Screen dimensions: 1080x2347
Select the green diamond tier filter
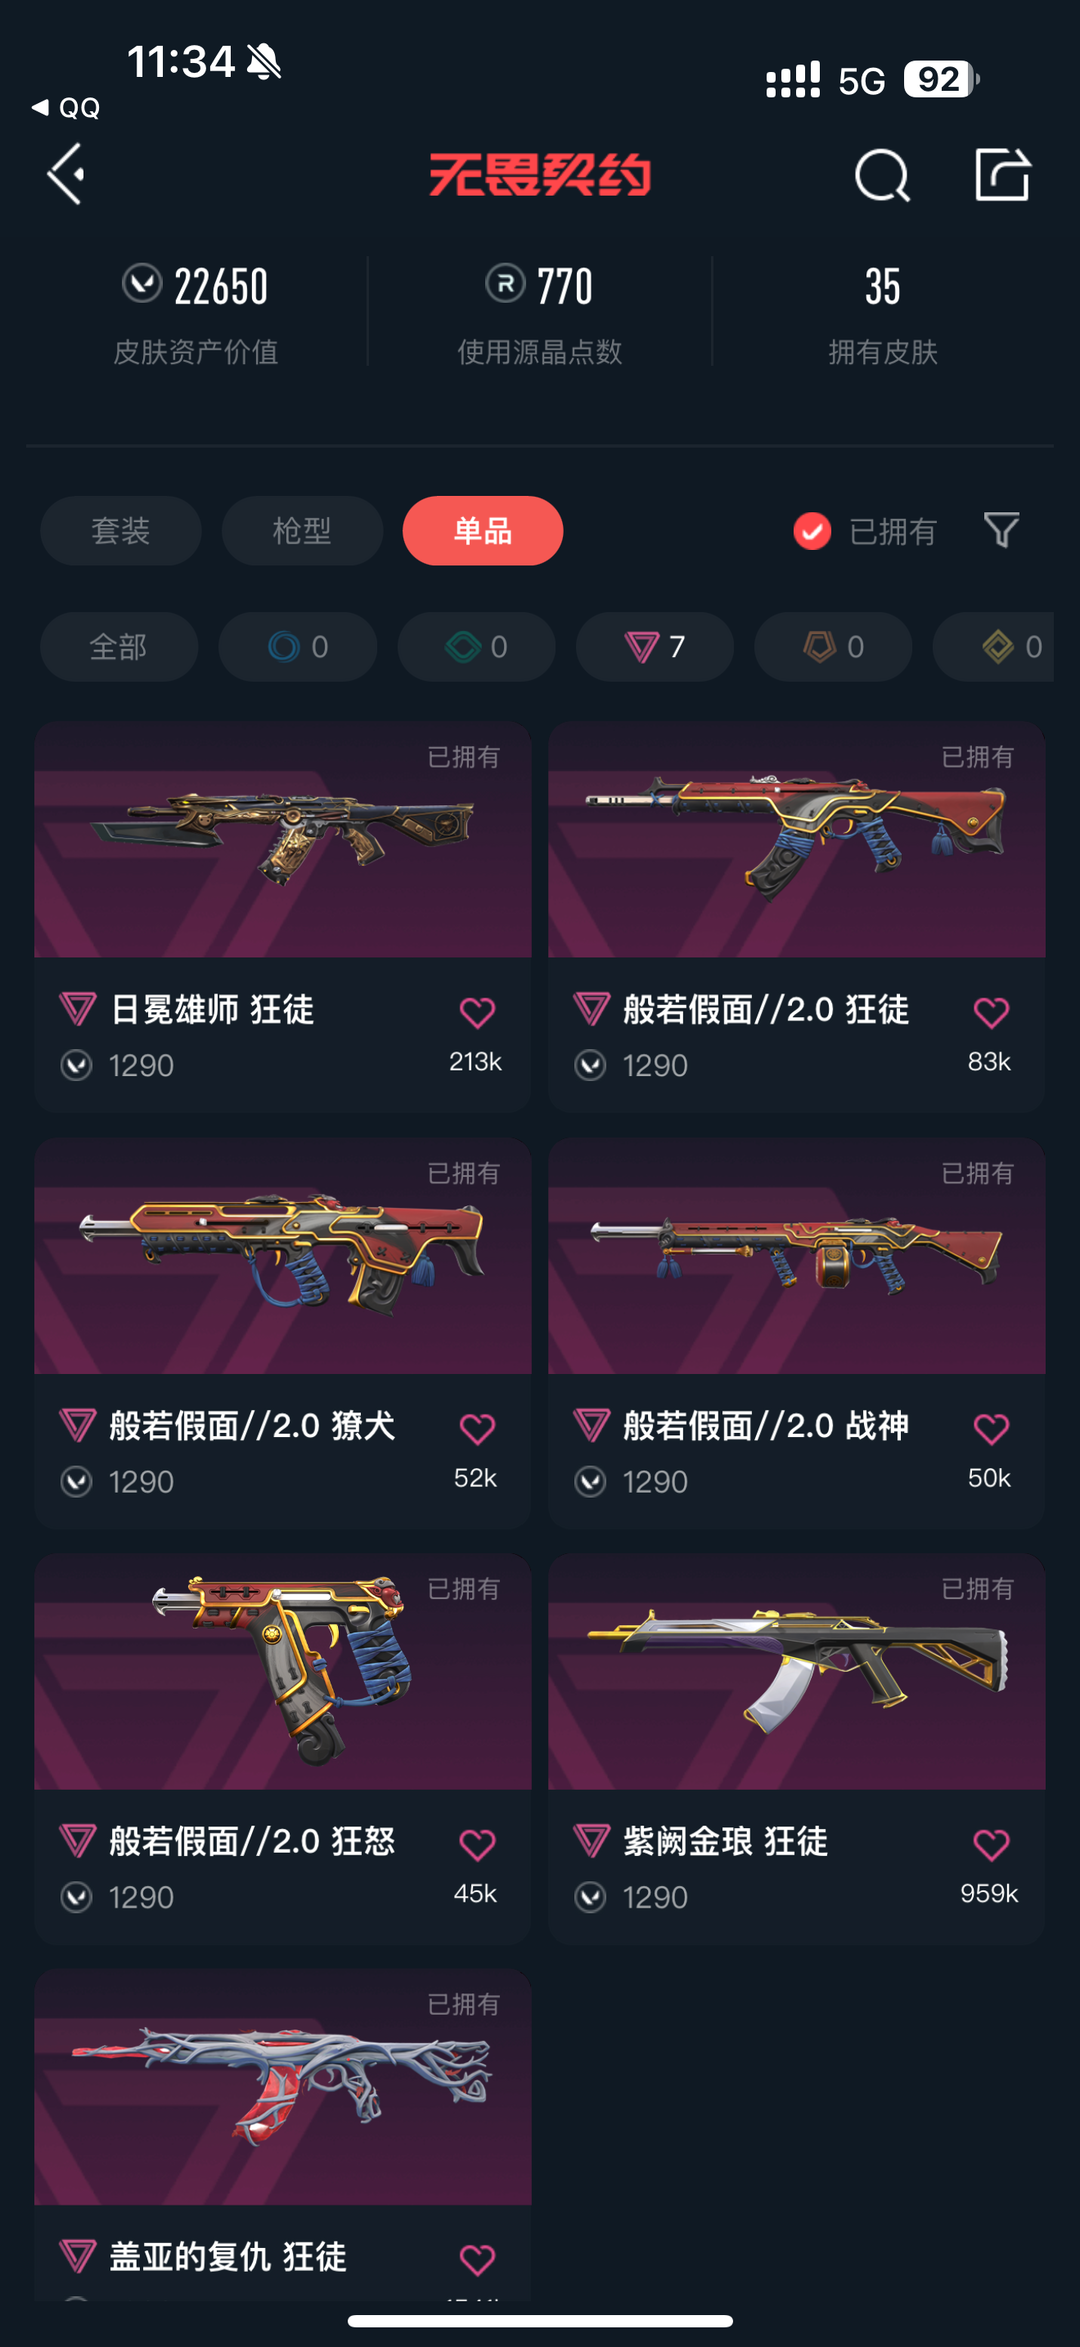click(x=476, y=647)
